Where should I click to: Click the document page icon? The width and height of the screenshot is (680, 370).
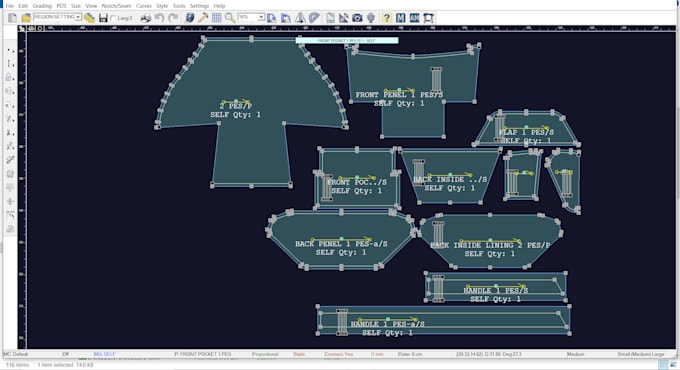point(330,18)
